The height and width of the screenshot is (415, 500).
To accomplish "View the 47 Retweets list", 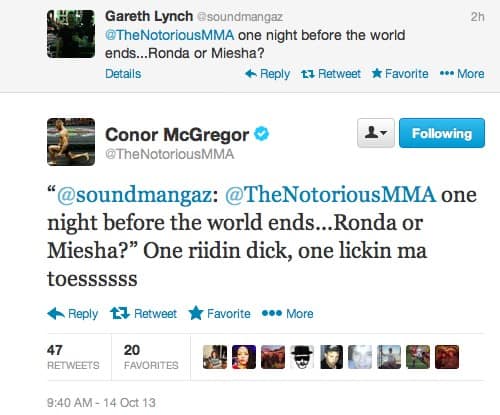I will (x=73, y=357).
